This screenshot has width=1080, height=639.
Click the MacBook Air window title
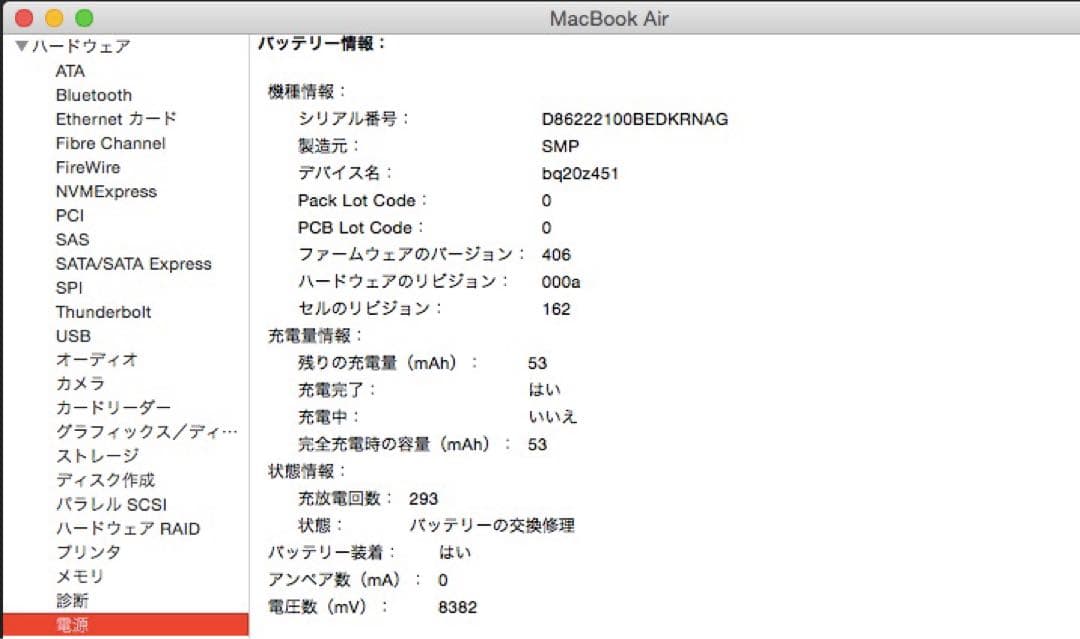609,19
